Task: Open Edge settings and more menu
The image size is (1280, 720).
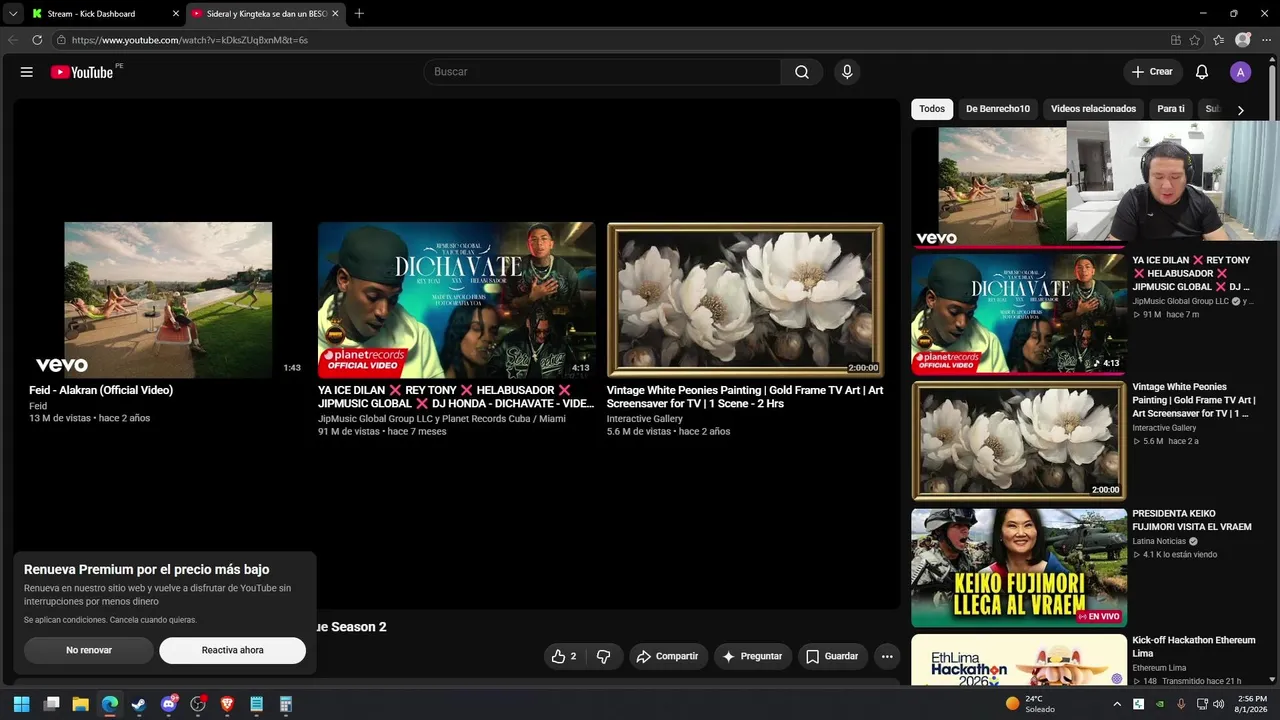Action: click(1266, 40)
